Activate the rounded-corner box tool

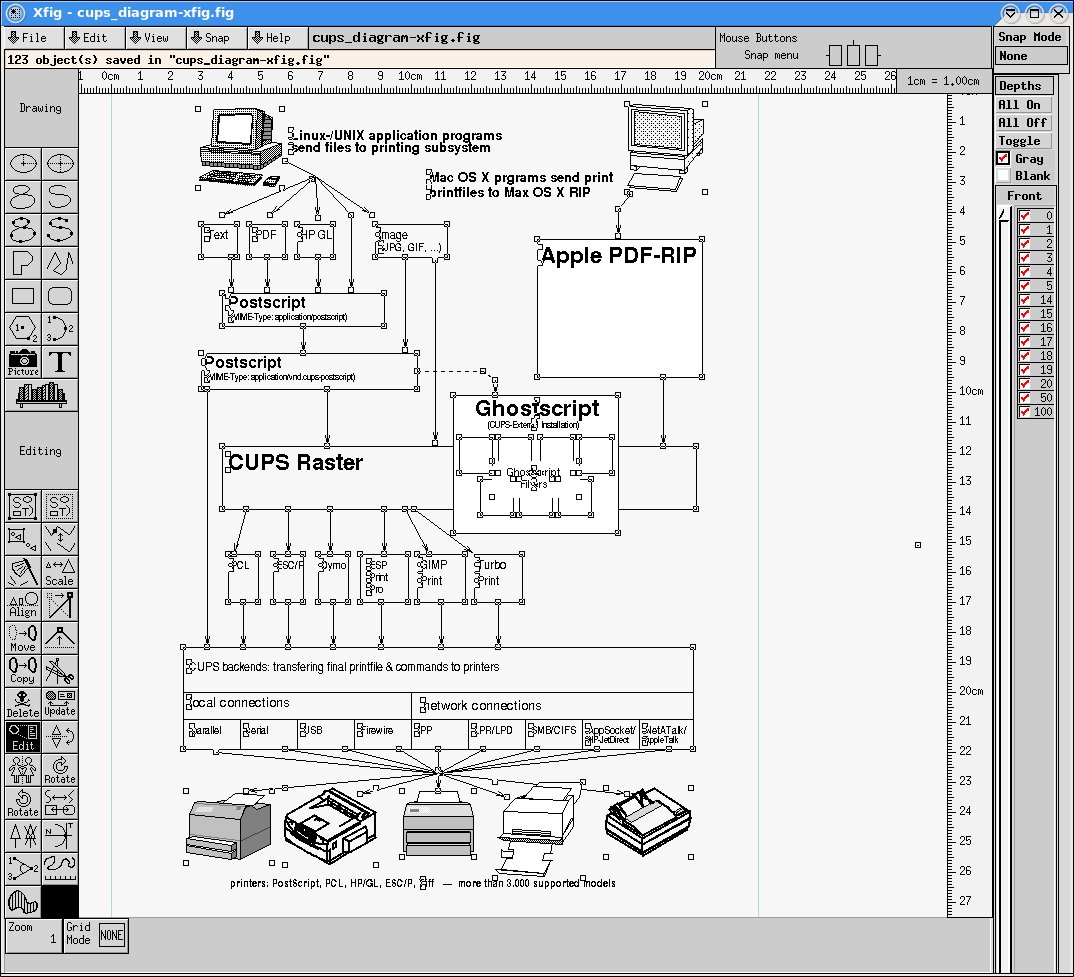(x=60, y=295)
